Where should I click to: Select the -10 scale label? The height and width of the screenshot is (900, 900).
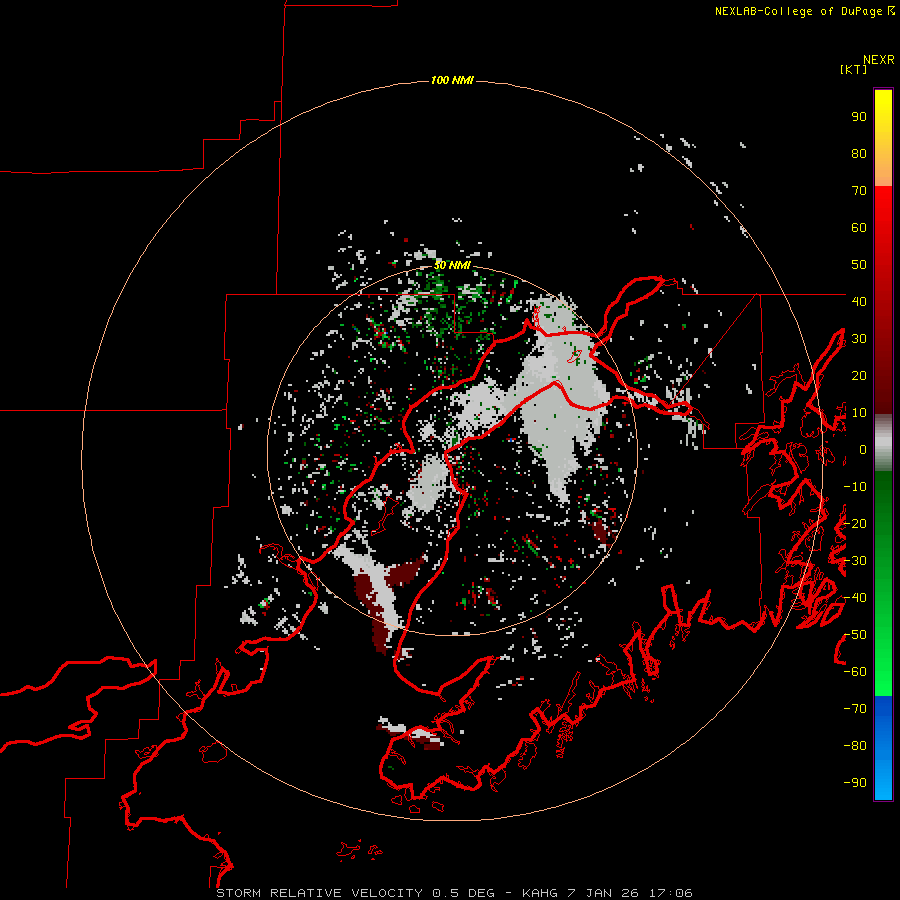click(x=855, y=487)
